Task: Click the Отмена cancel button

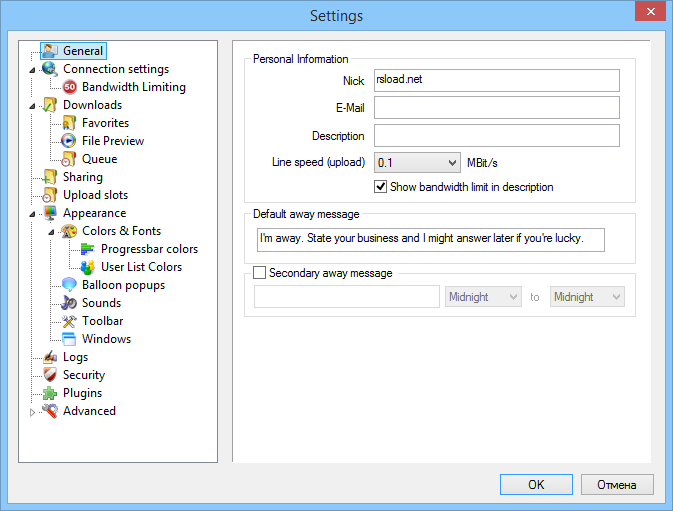Action: pyautogui.click(x=616, y=484)
